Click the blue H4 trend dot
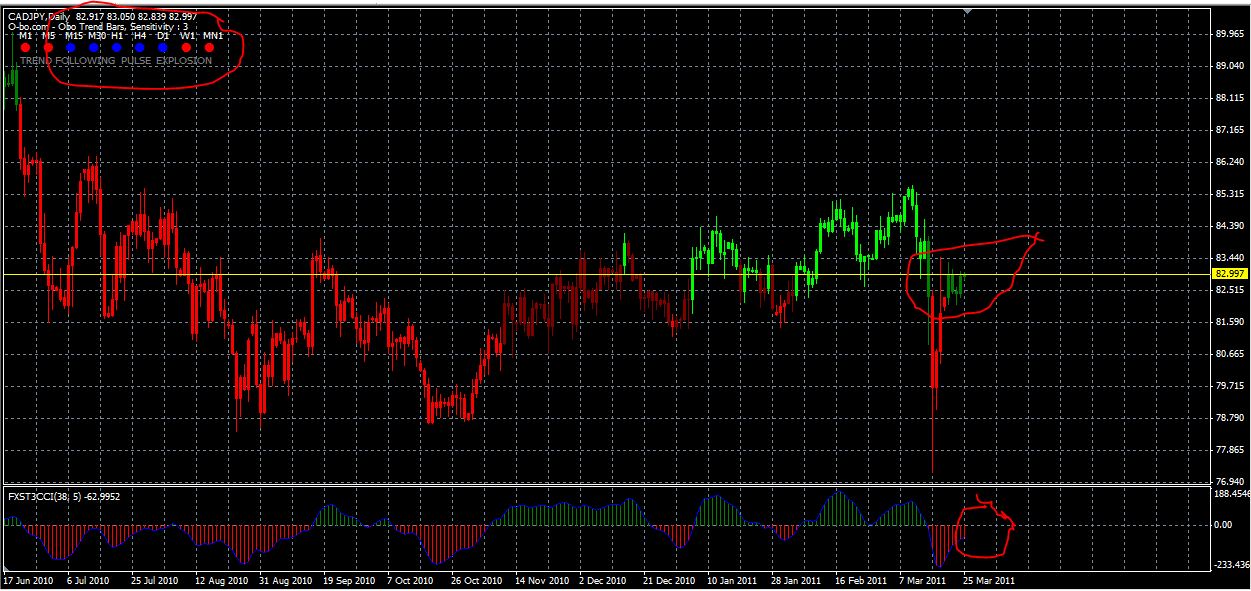The height and width of the screenshot is (591, 1251). coord(140,47)
